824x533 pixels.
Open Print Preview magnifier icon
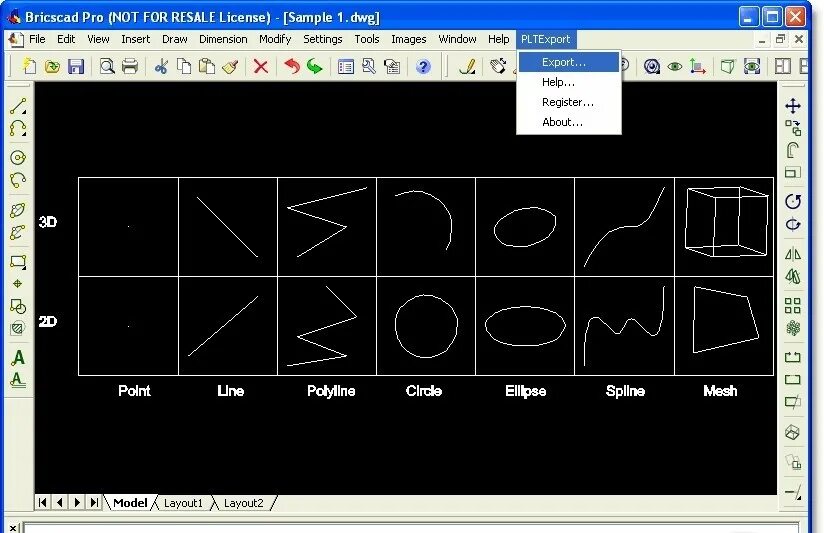point(107,67)
